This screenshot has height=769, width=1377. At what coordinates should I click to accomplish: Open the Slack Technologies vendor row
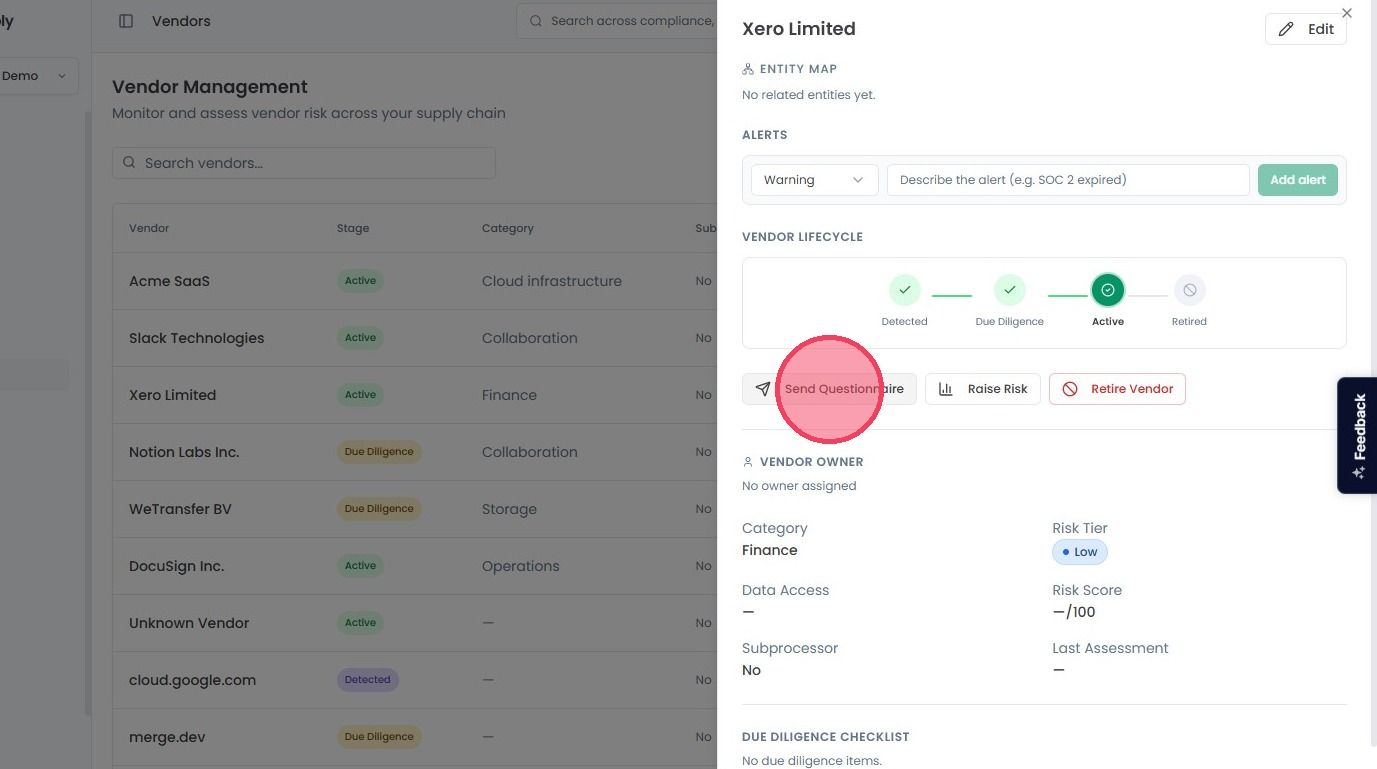coord(414,338)
